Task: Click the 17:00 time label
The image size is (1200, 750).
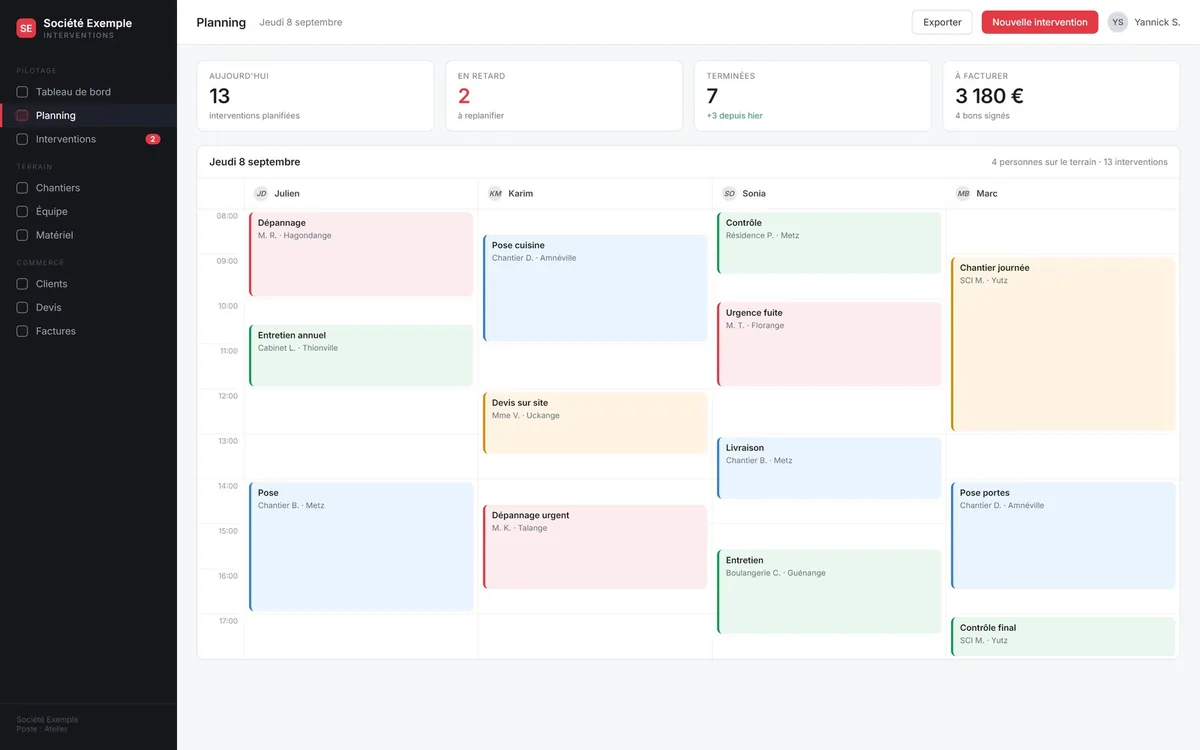Action: tap(227, 621)
